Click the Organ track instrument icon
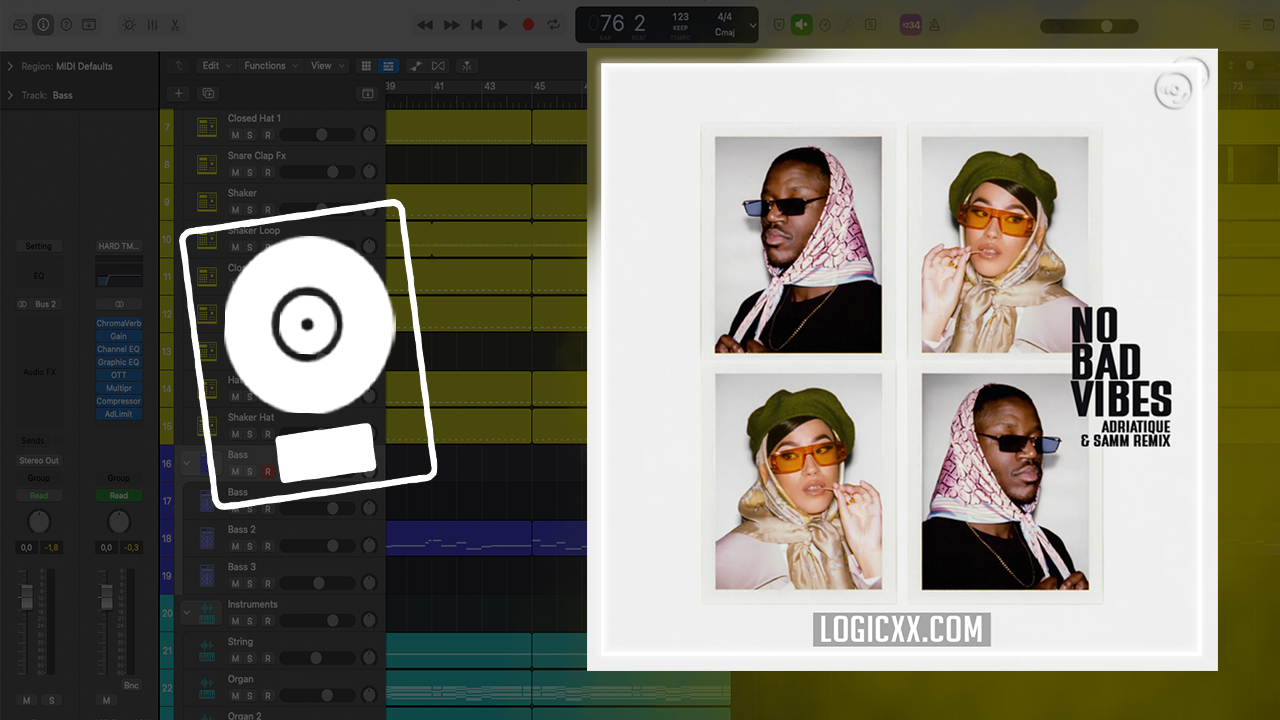The width and height of the screenshot is (1280, 720). [x=207, y=687]
